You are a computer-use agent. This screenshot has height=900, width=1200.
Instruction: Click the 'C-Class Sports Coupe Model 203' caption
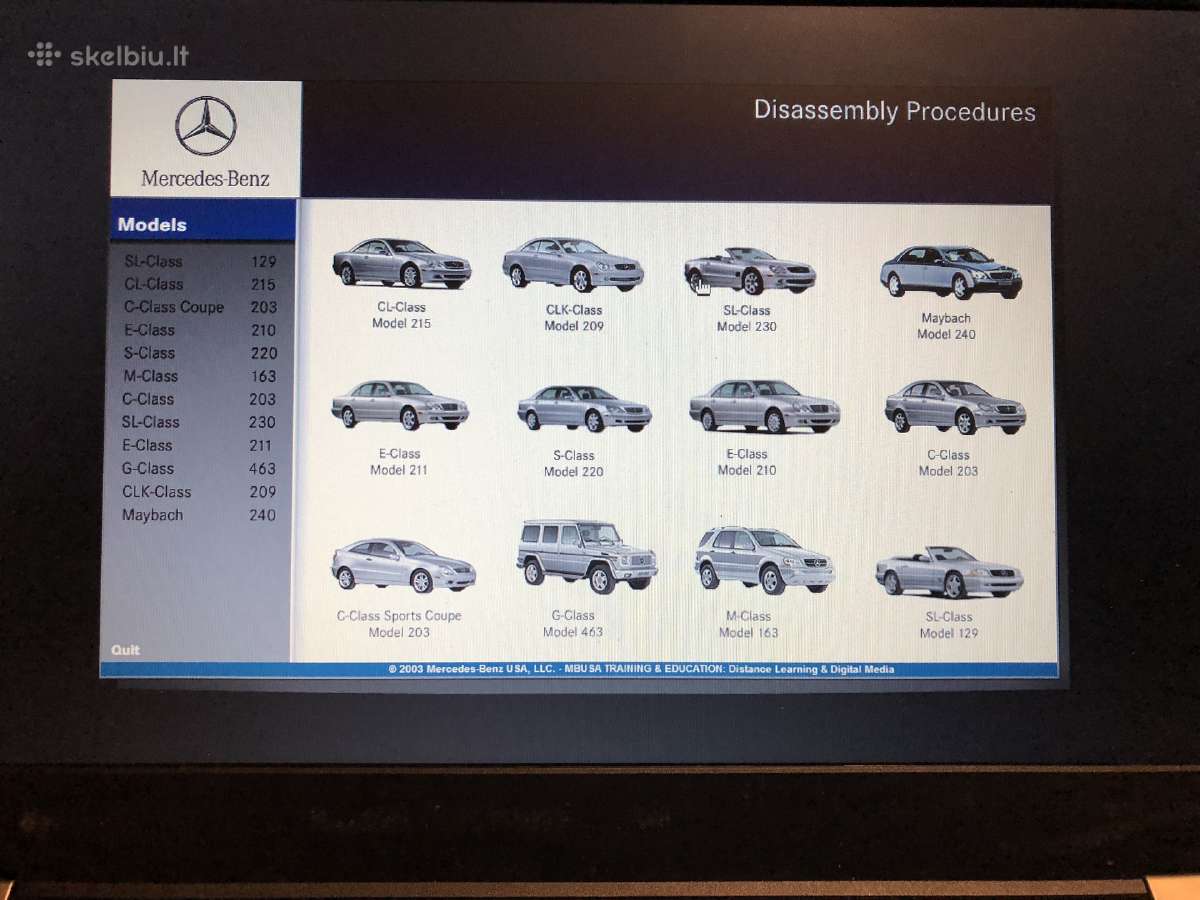pos(399,624)
